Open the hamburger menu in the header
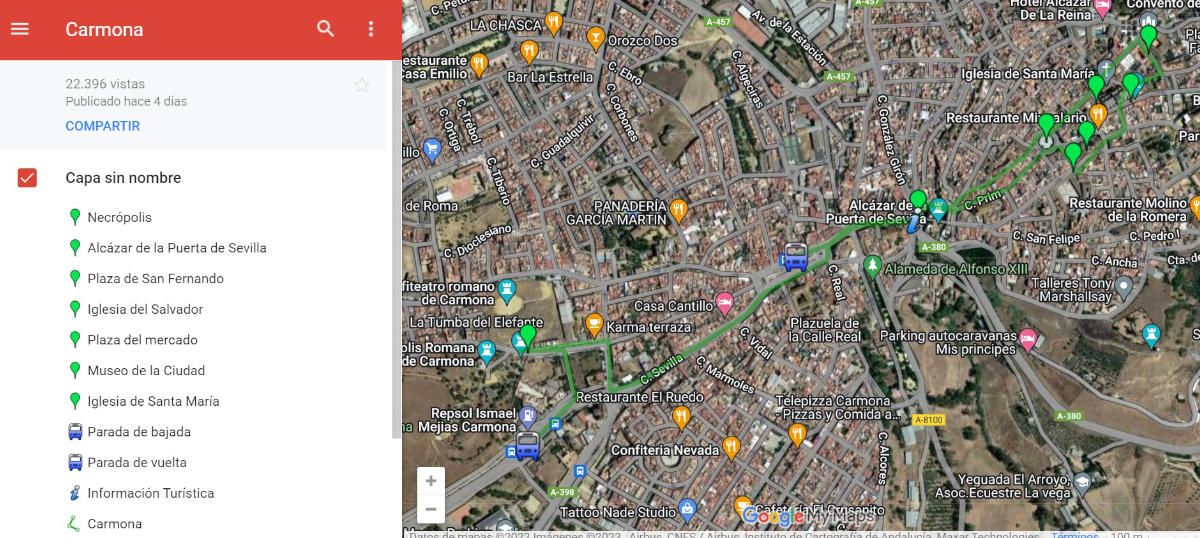This screenshot has height=538, width=1200. [x=20, y=29]
